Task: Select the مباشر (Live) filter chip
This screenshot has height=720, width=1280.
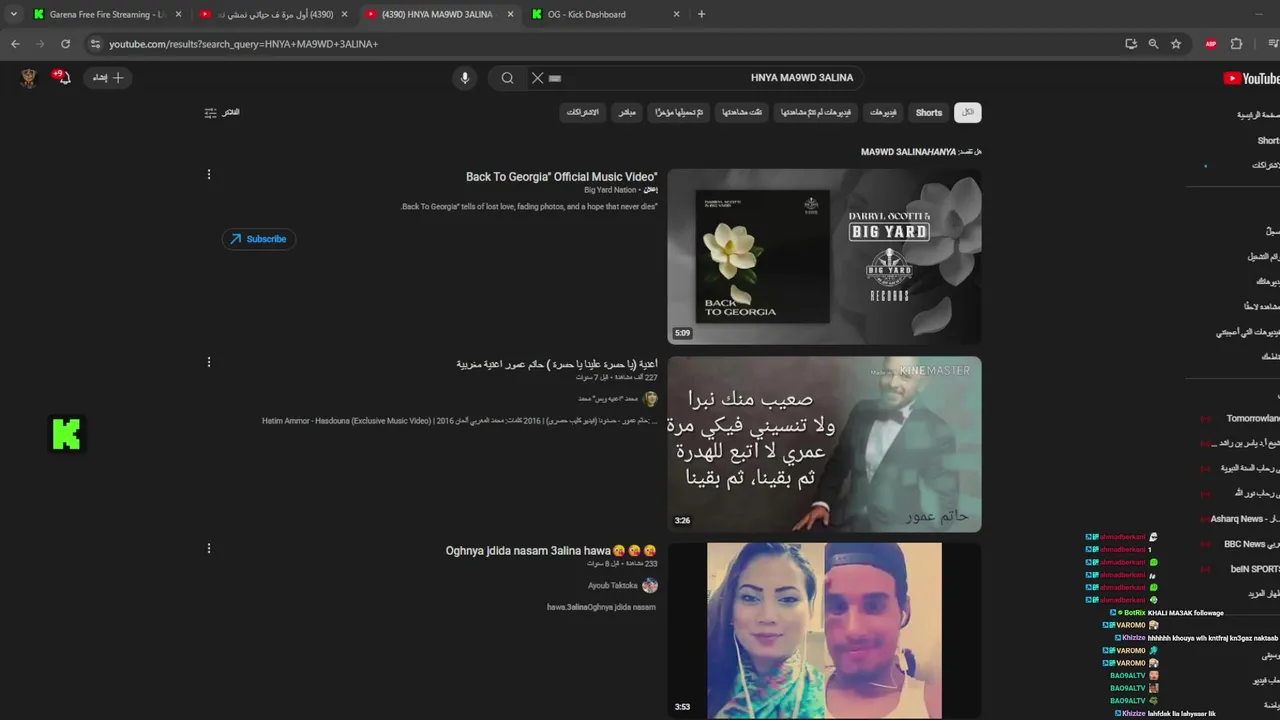Action: point(626,112)
